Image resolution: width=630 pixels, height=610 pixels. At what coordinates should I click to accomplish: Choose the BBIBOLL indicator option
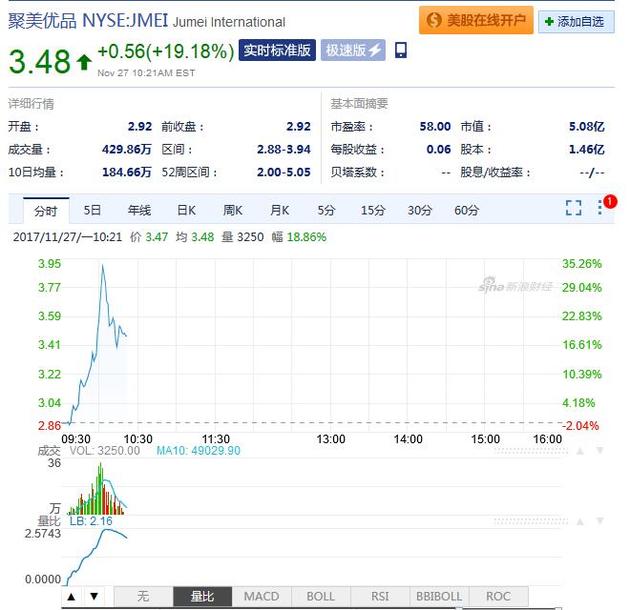[439, 596]
